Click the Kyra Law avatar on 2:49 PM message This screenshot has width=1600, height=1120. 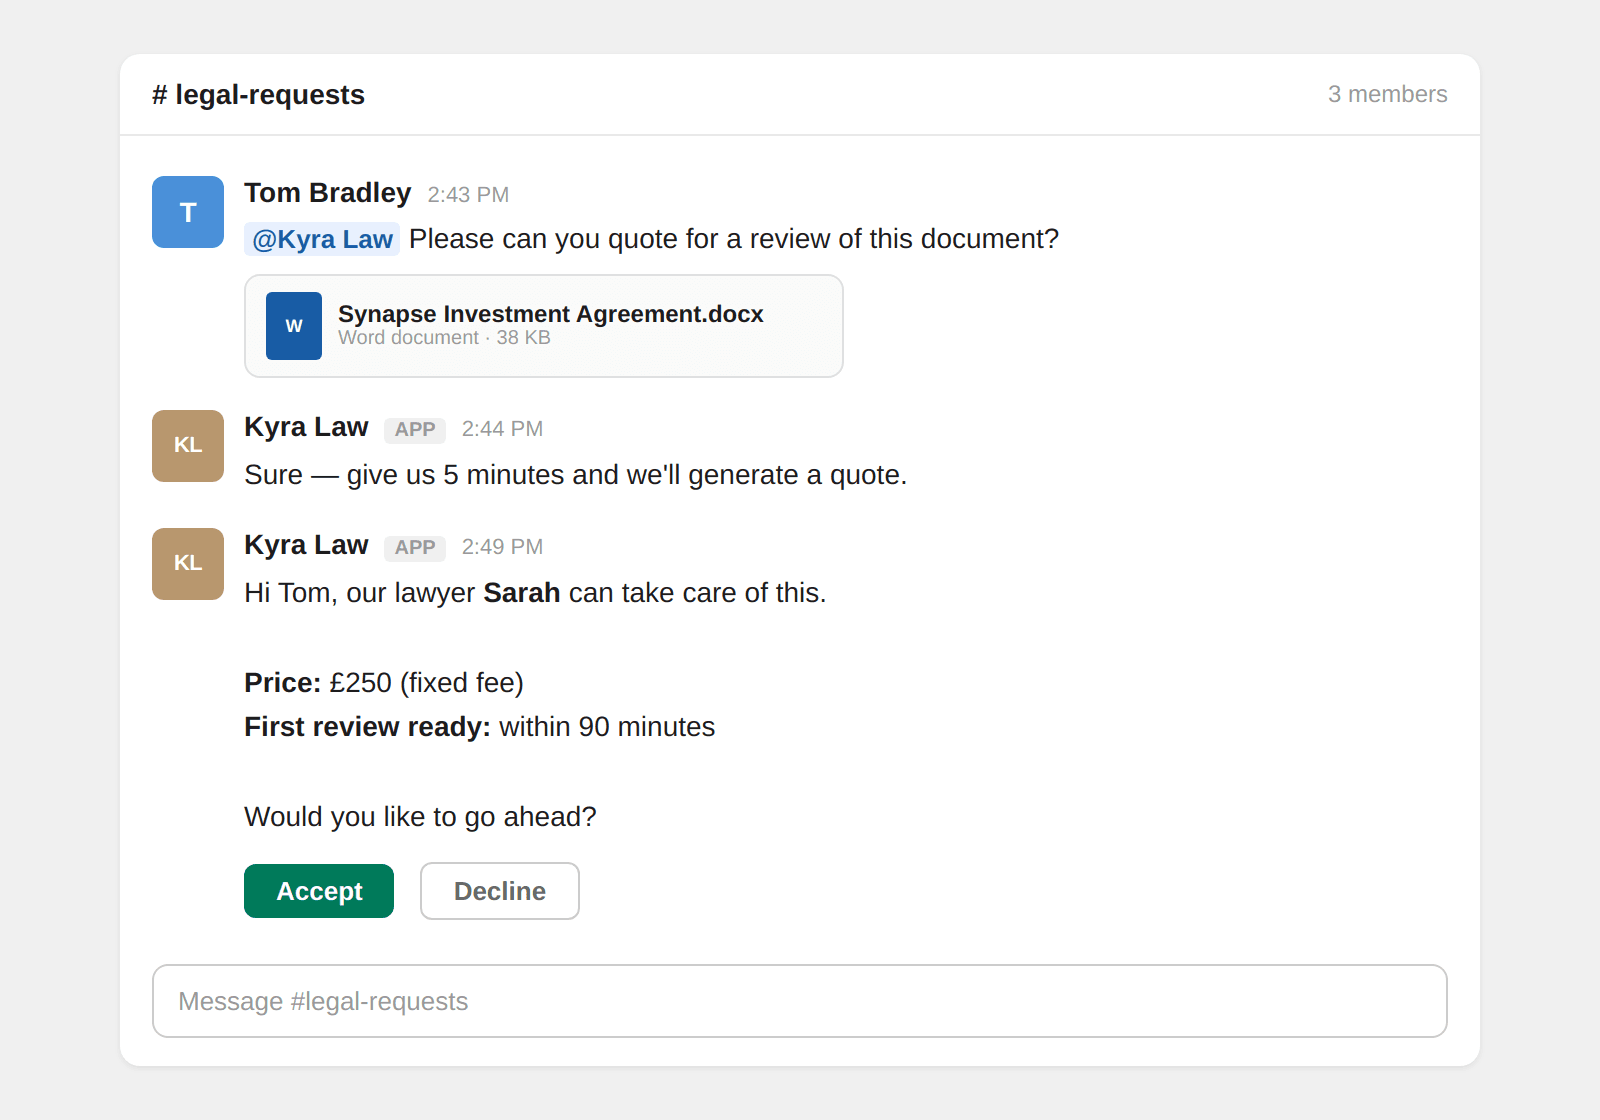188,564
